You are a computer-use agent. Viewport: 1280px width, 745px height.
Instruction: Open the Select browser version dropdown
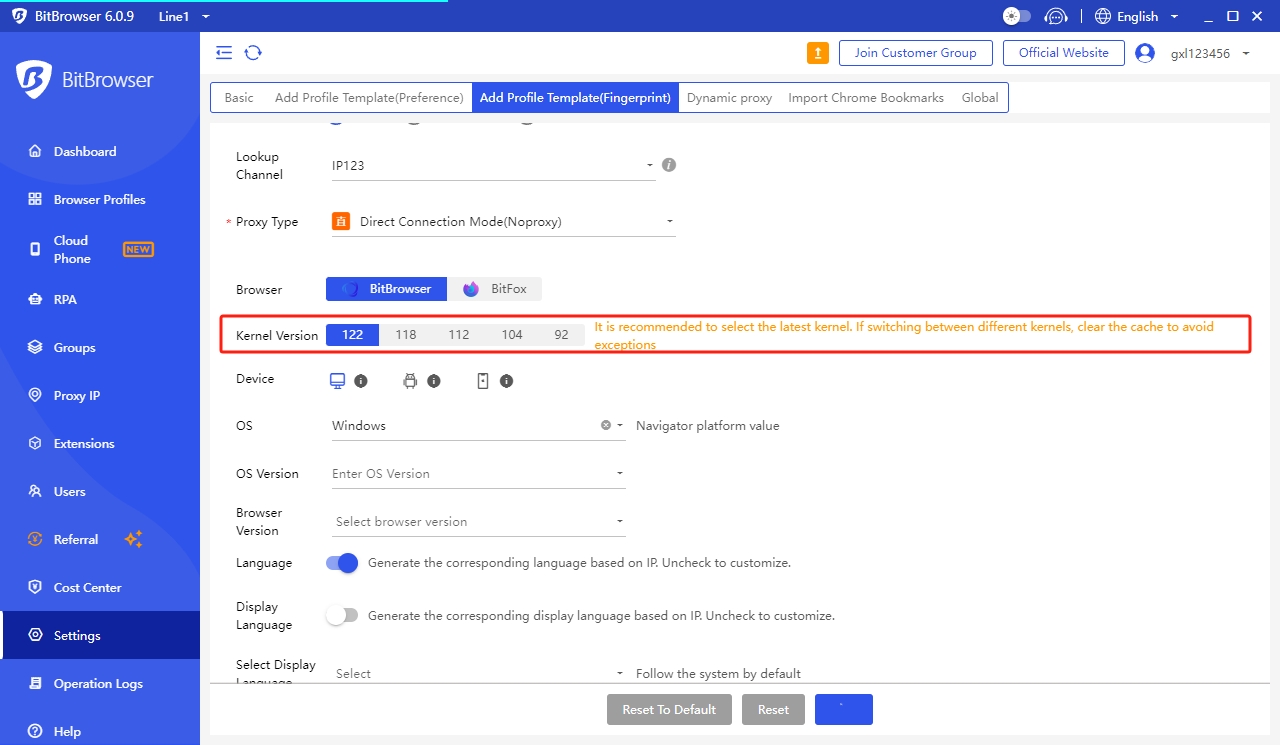[x=478, y=522]
